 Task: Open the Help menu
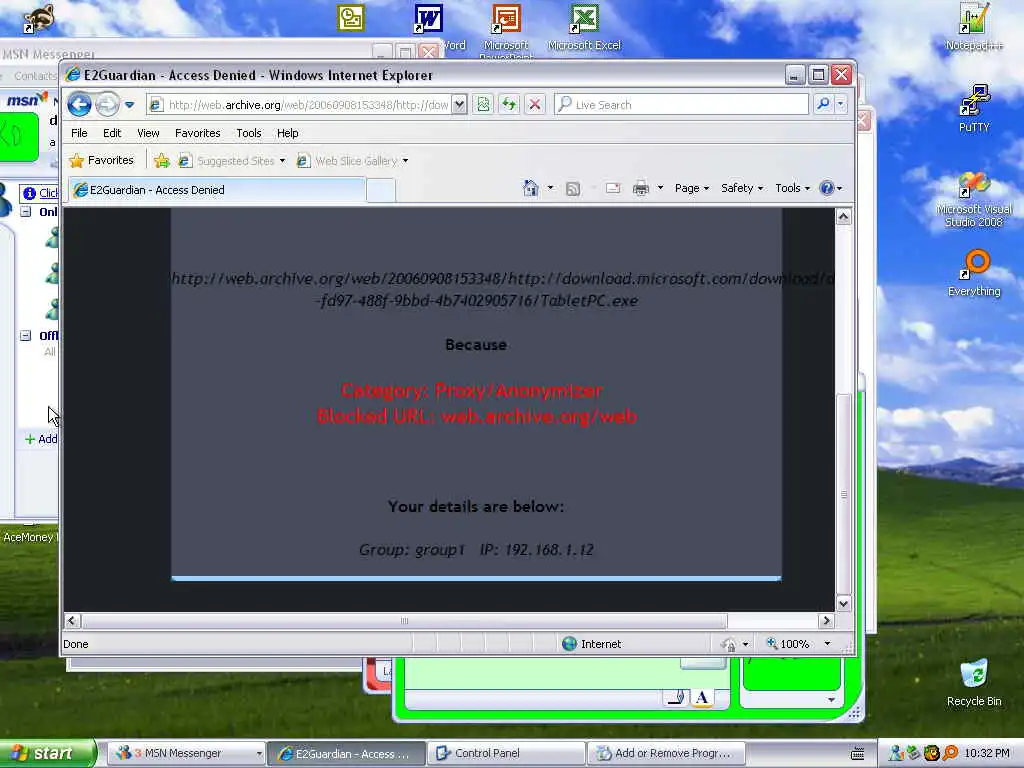tap(287, 133)
